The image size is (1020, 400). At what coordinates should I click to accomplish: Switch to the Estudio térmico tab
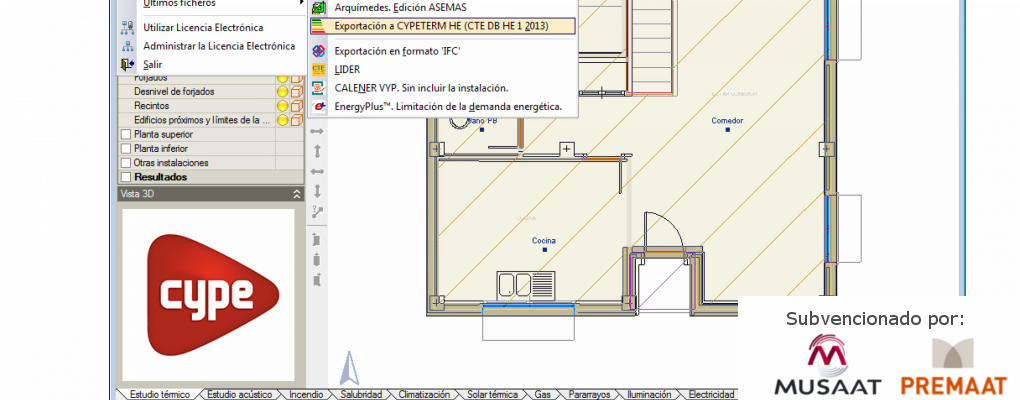click(159, 394)
